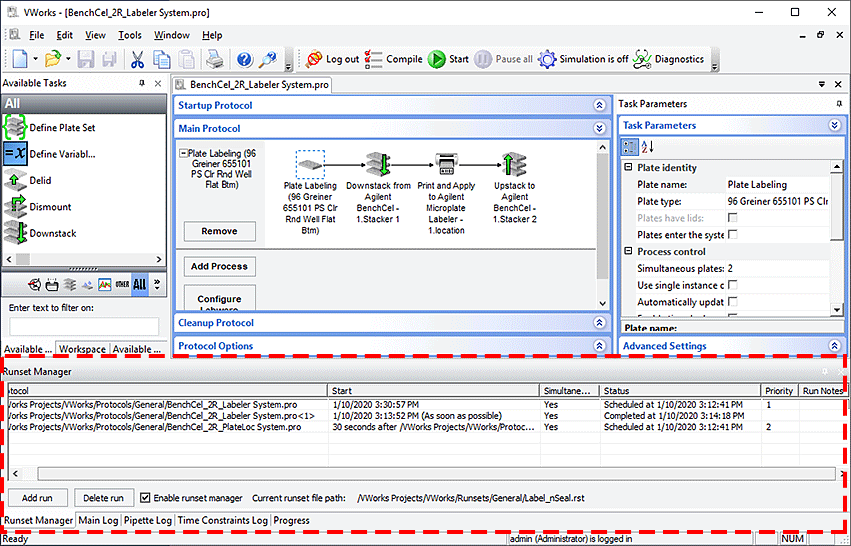Select the Downstack task in Available Tasks
Viewport: 851px width, 546px height.
pos(40,233)
